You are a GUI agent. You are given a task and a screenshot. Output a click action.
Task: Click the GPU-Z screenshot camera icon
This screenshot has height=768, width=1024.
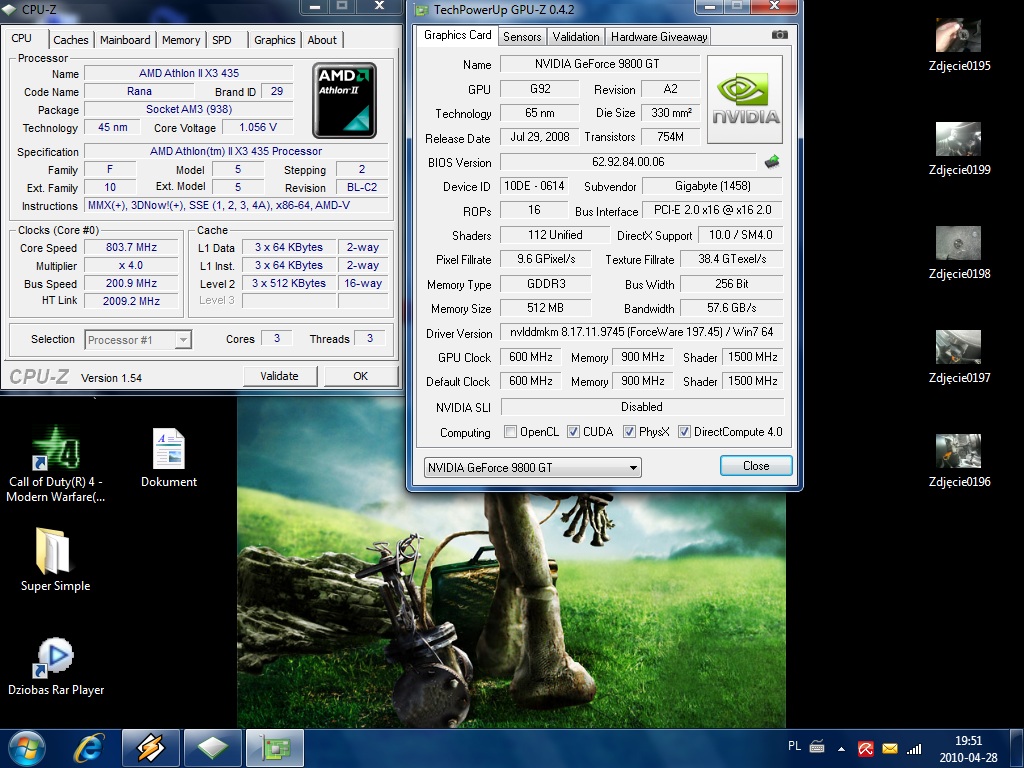tap(779, 35)
